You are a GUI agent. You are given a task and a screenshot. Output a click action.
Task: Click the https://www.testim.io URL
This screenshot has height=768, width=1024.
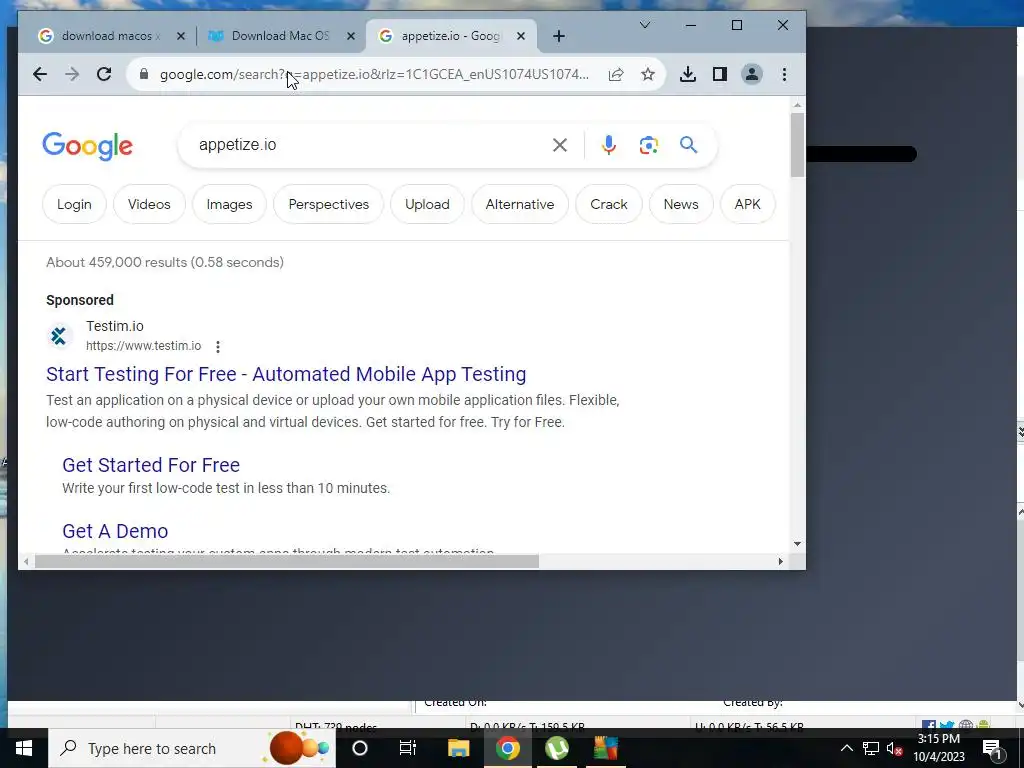pos(144,346)
